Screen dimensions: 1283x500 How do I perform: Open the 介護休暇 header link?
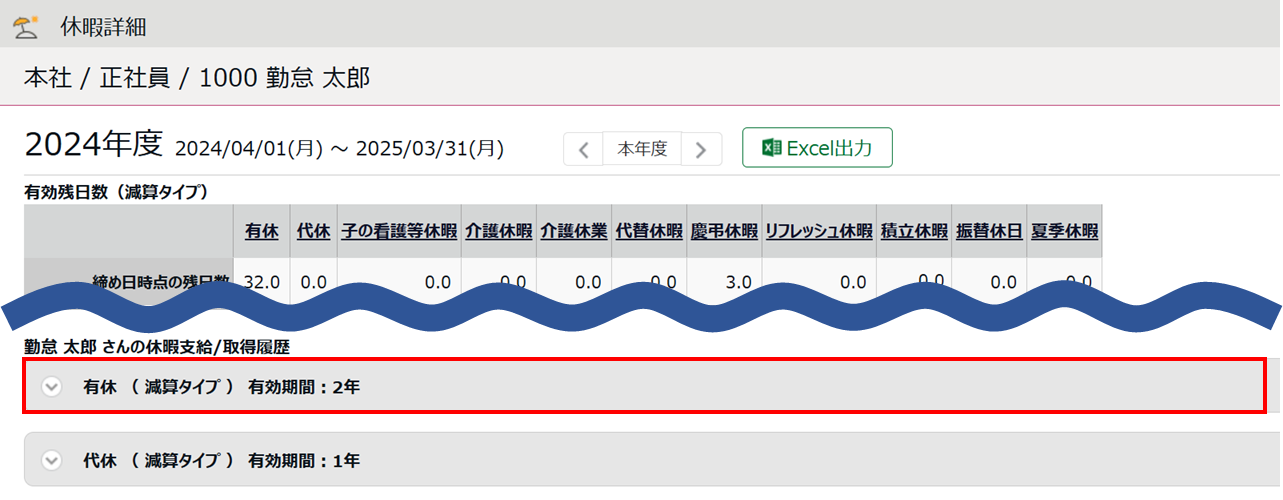pos(499,231)
